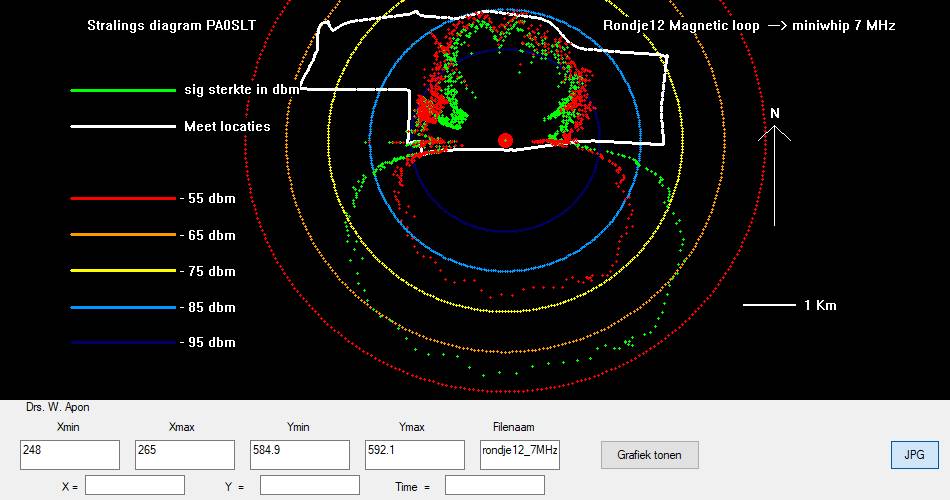
Task: Focus the Xmin field showing 248
Action: coord(70,455)
